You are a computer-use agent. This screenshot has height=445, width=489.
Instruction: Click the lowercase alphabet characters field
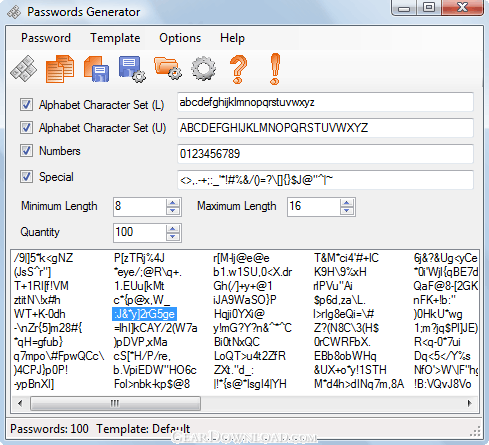(x=325, y=102)
